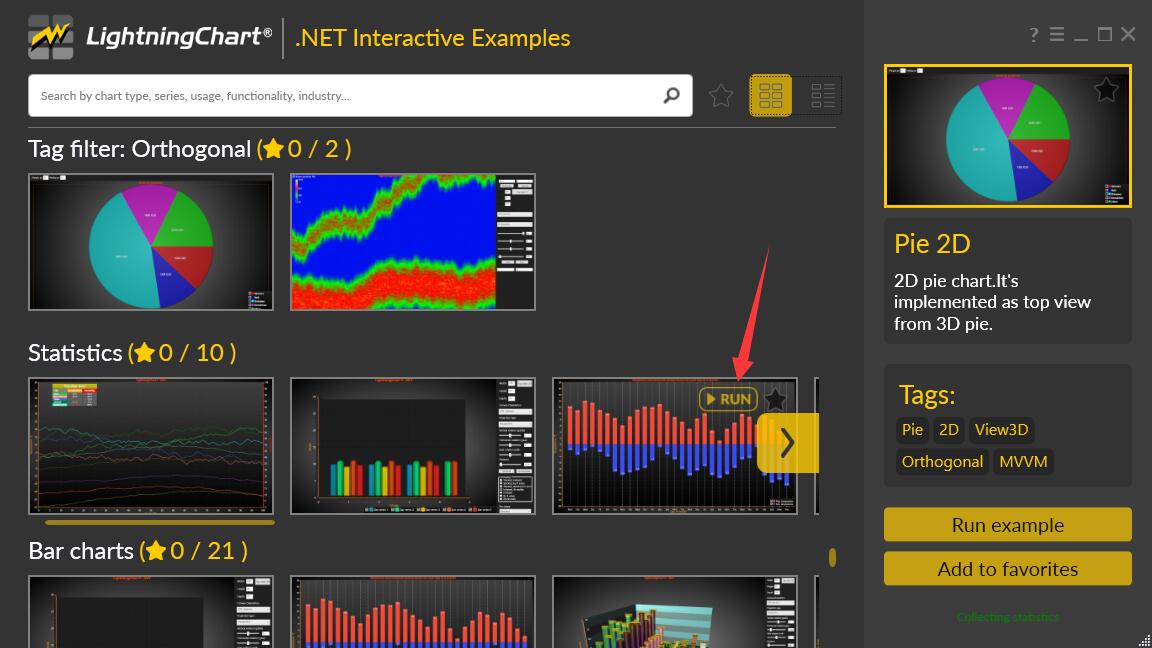This screenshot has width=1152, height=648.
Task: Click Add to favorites button
Action: pos(1007,569)
